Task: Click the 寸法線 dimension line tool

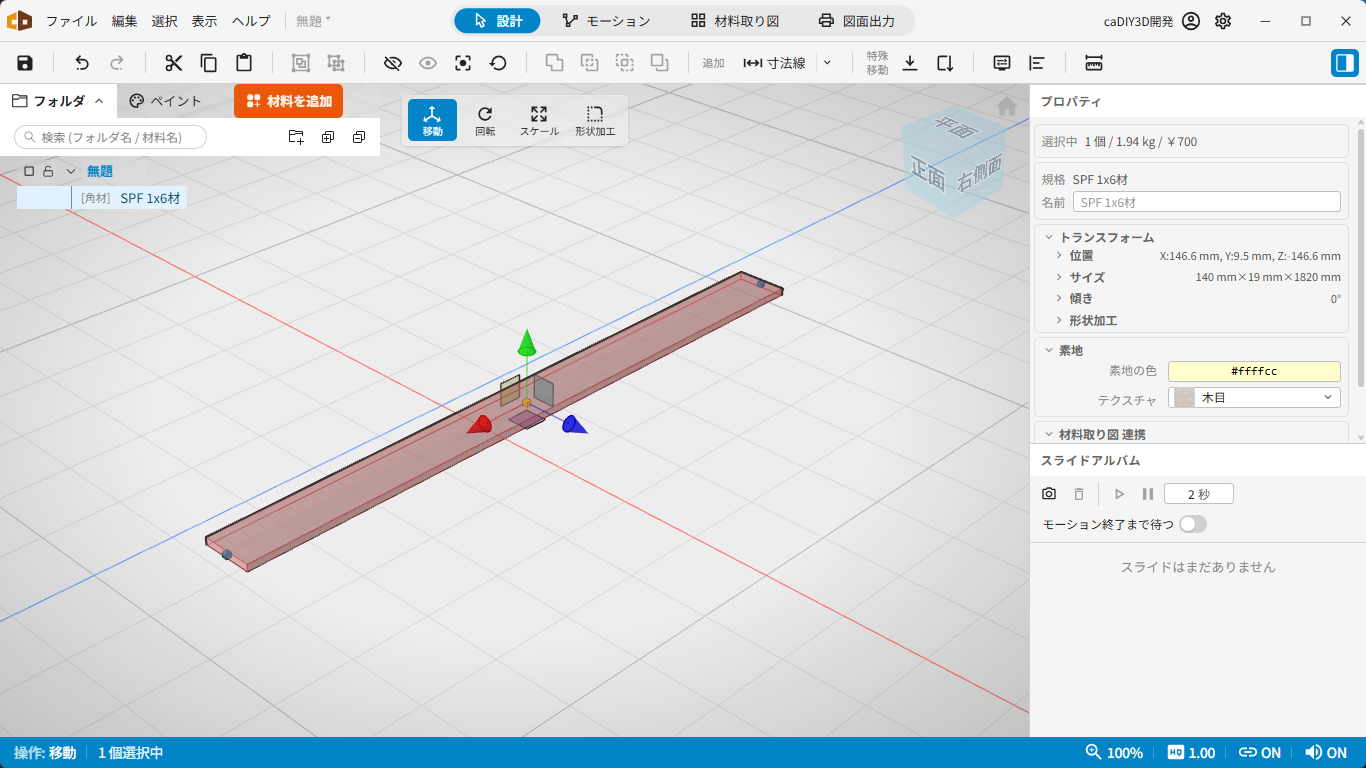Action: [774, 63]
